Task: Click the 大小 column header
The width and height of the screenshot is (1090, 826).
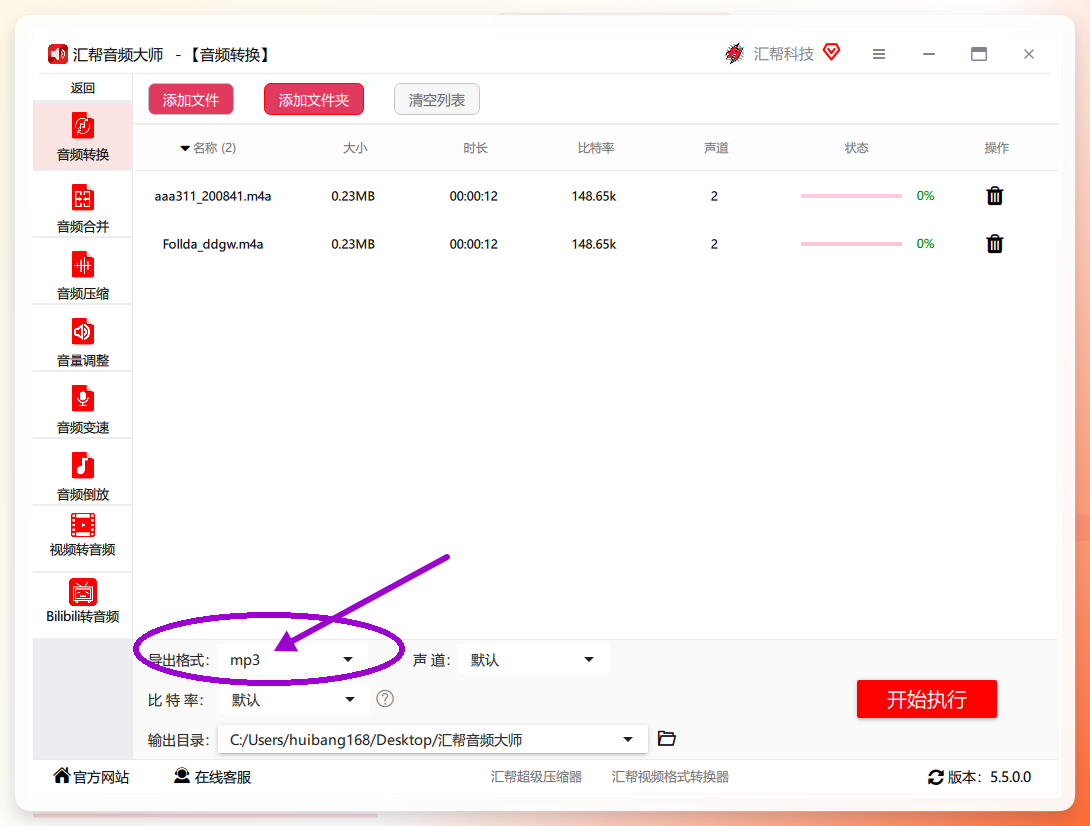Action: [x=355, y=148]
